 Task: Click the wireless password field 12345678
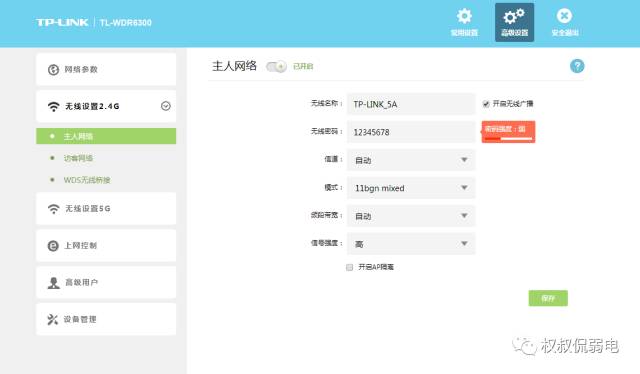click(411, 132)
